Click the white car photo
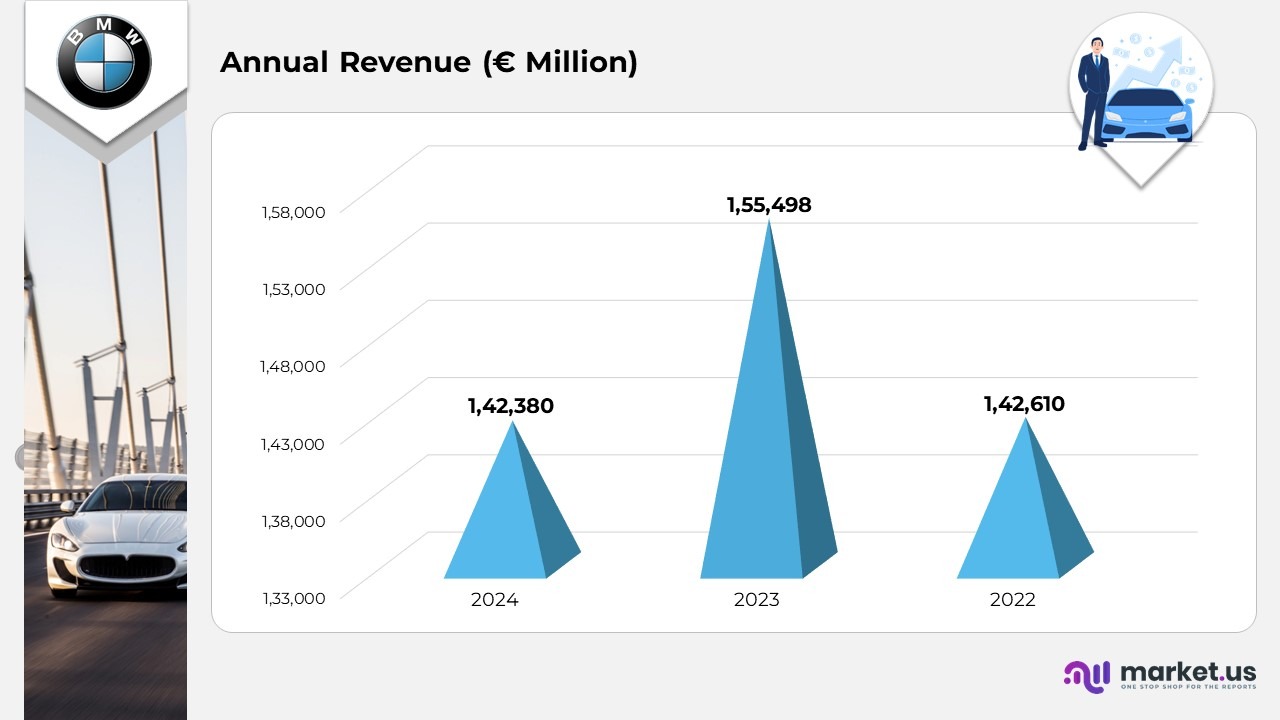 pyautogui.click(x=120, y=535)
